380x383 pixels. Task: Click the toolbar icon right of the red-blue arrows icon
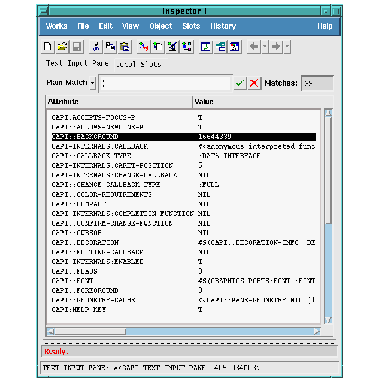click(158, 46)
